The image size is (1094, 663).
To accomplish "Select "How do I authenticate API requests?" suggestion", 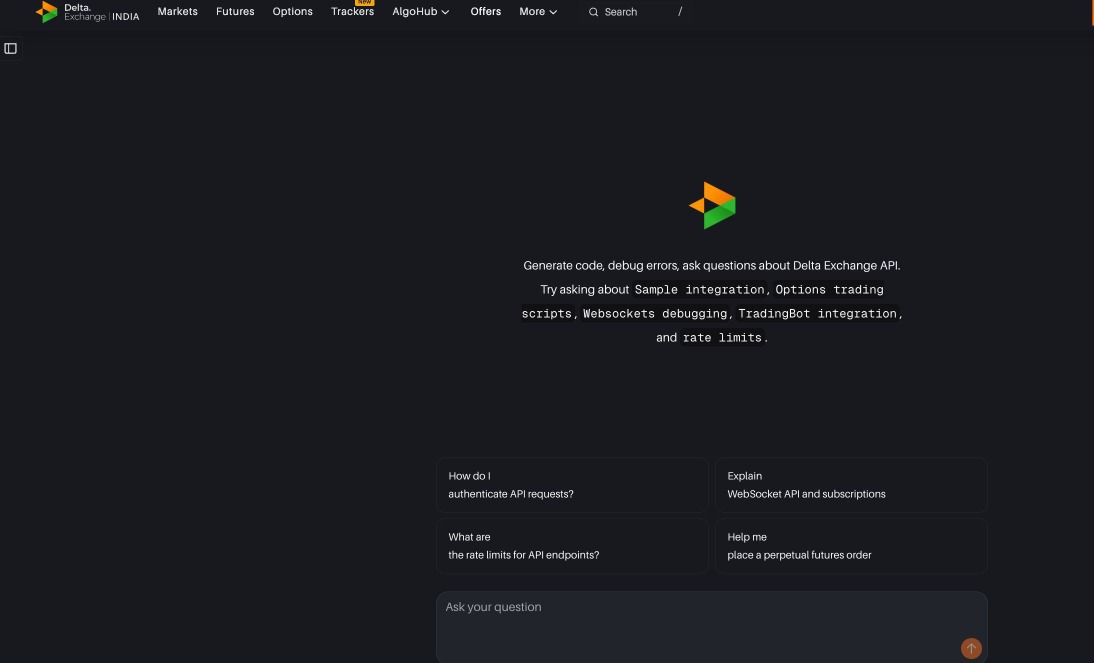I will pyautogui.click(x=572, y=485).
